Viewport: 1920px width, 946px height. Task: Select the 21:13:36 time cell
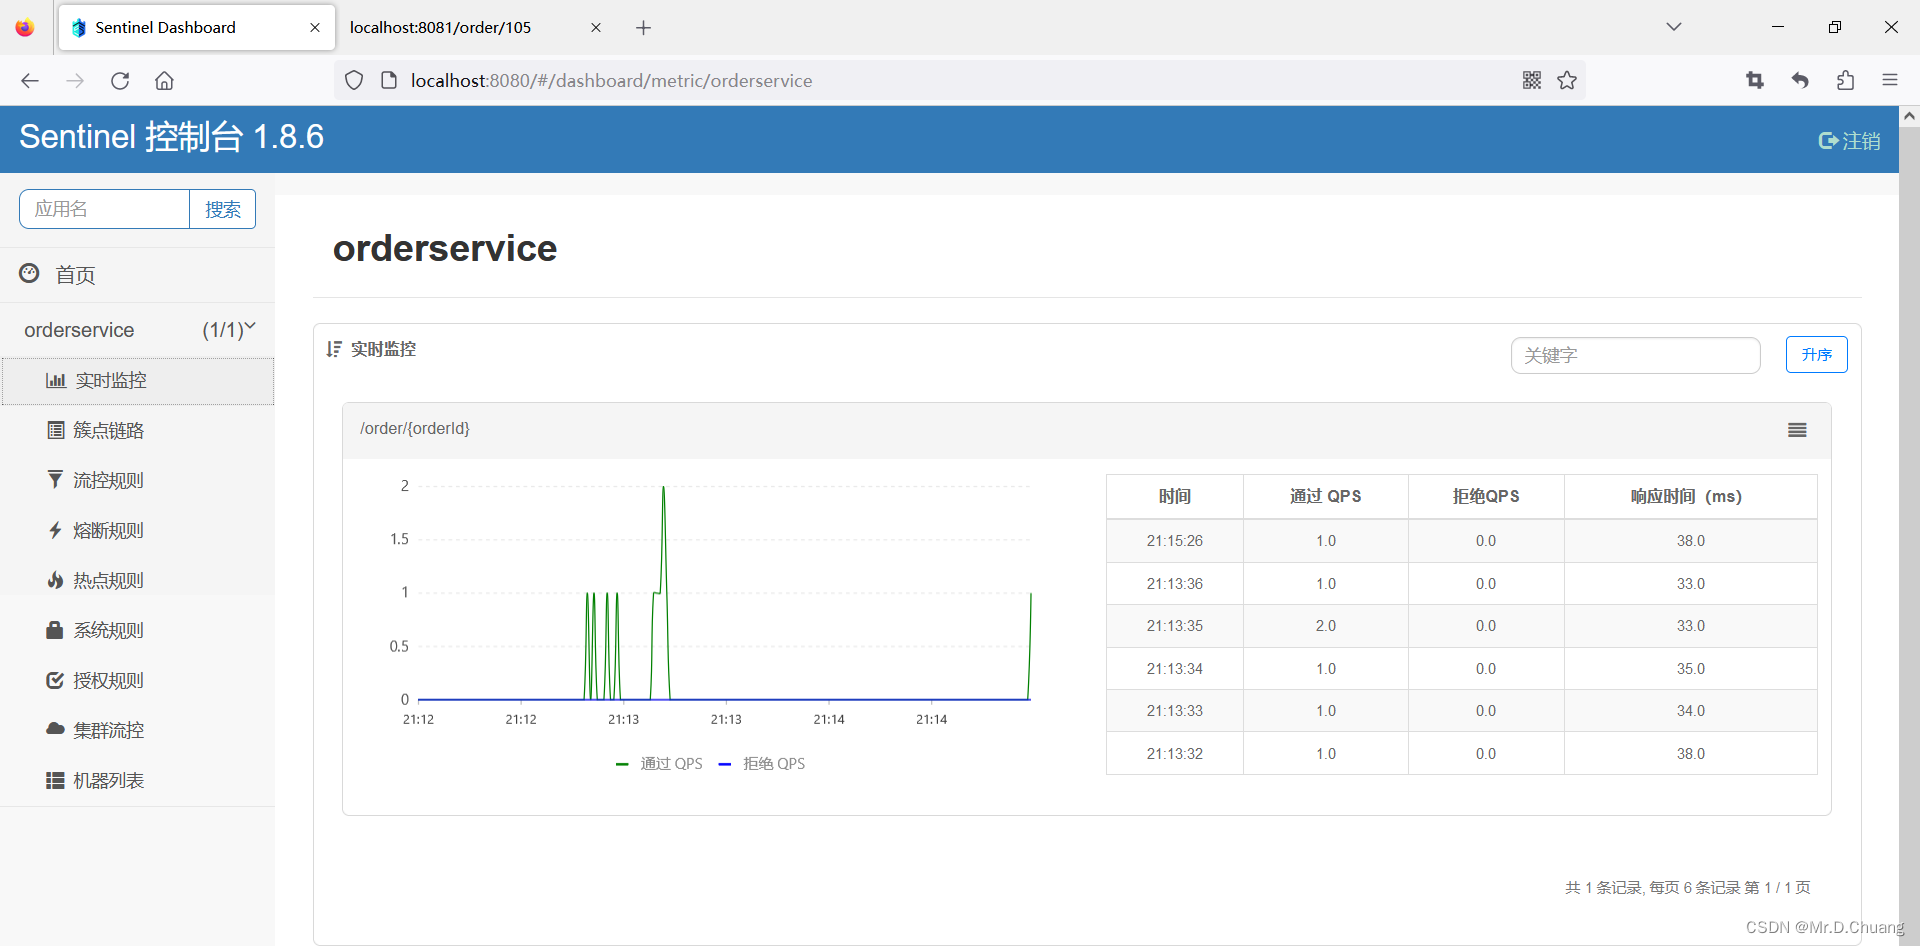pyautogui.click(x=1175, y=584)
